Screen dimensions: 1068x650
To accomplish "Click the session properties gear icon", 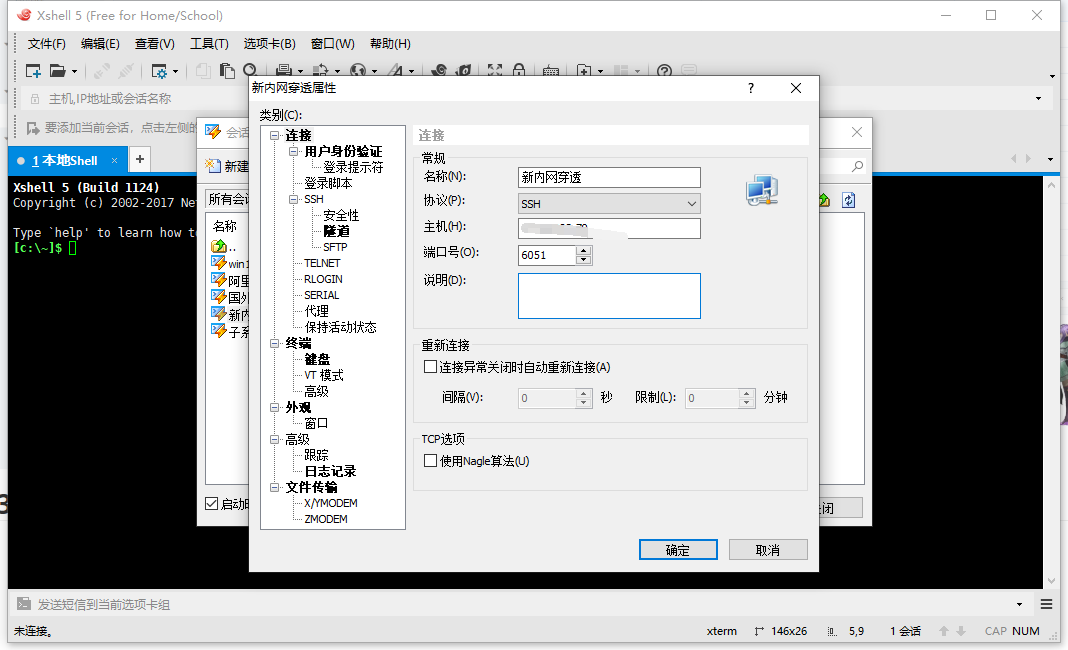I will [158, 71].
